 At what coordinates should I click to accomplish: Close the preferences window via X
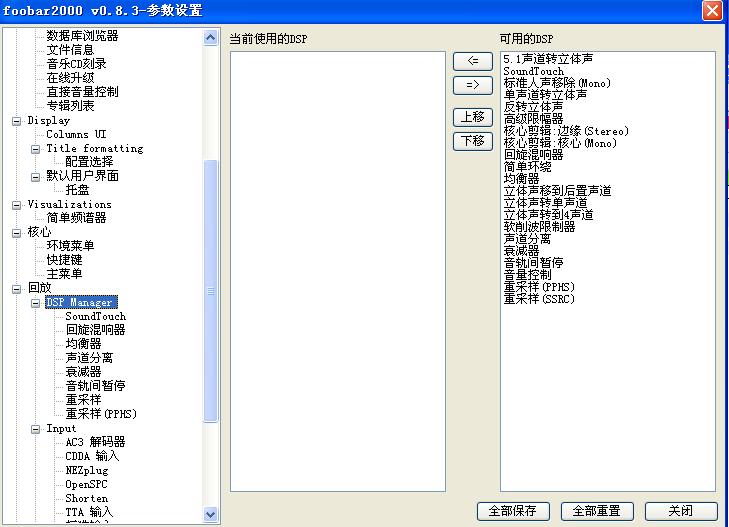click(712, 10)
